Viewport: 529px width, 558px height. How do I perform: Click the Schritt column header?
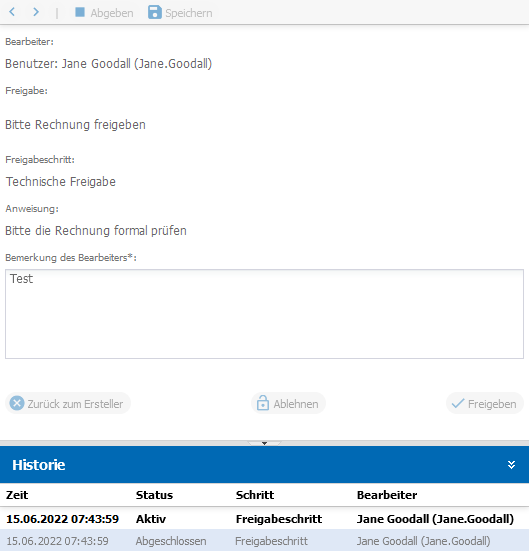tap(255, 495)
